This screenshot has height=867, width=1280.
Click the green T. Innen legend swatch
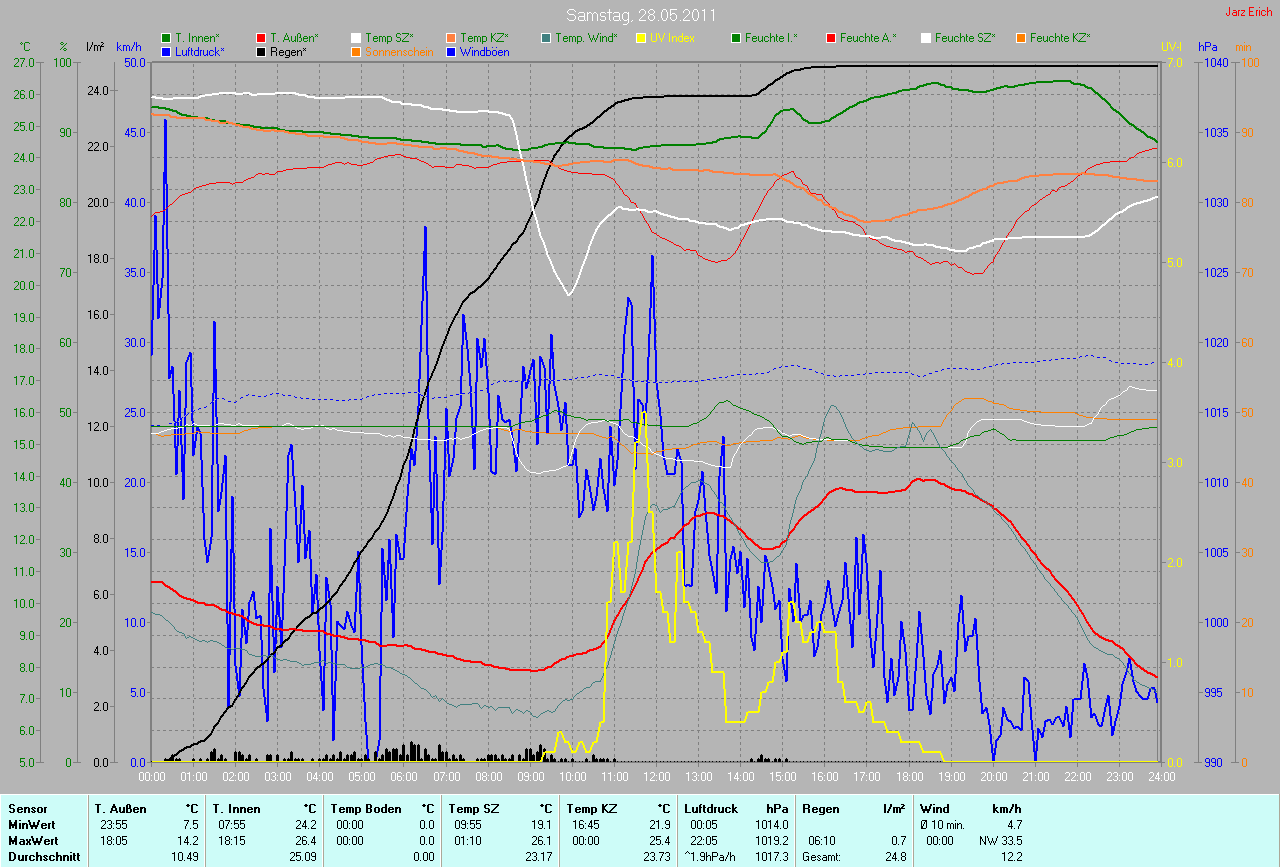tap(166, 38)
